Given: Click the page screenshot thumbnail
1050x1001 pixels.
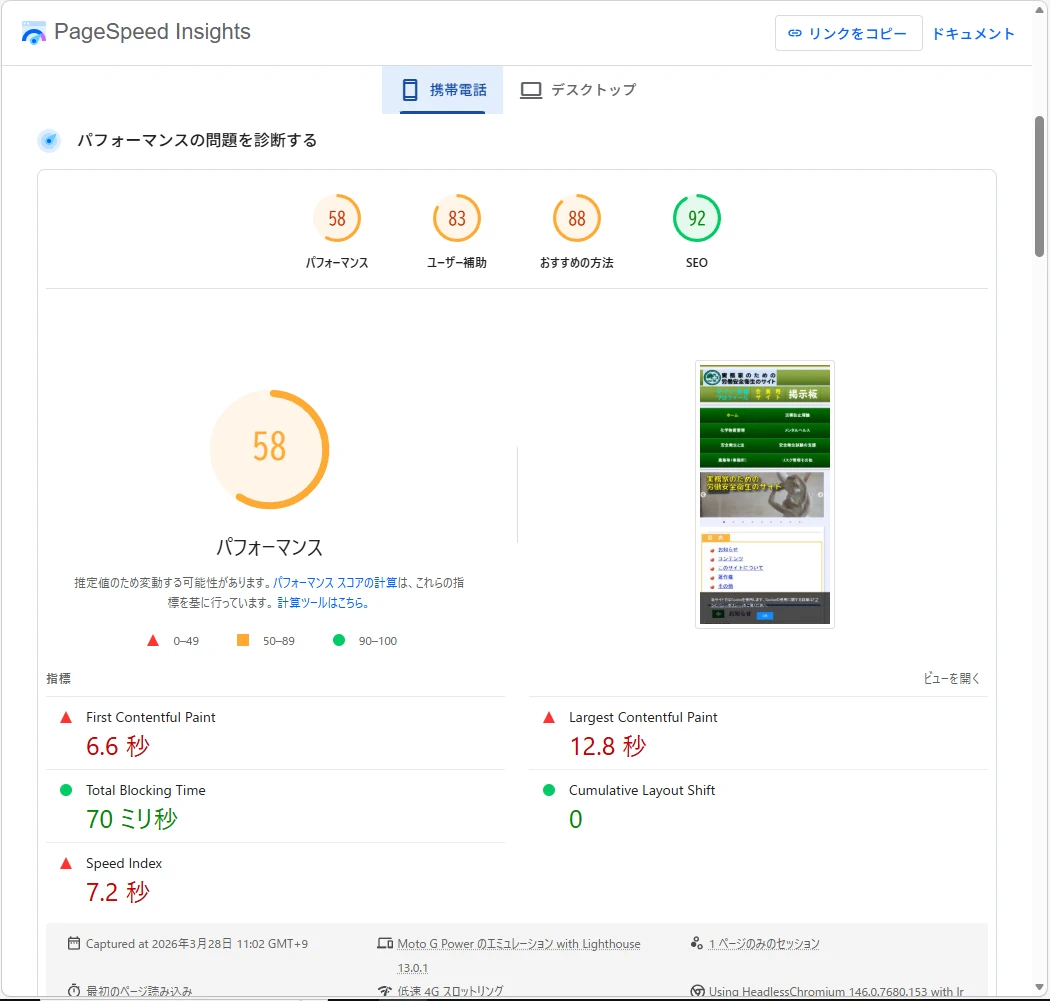Looking at the screenshot, I should tap(765, 494).
